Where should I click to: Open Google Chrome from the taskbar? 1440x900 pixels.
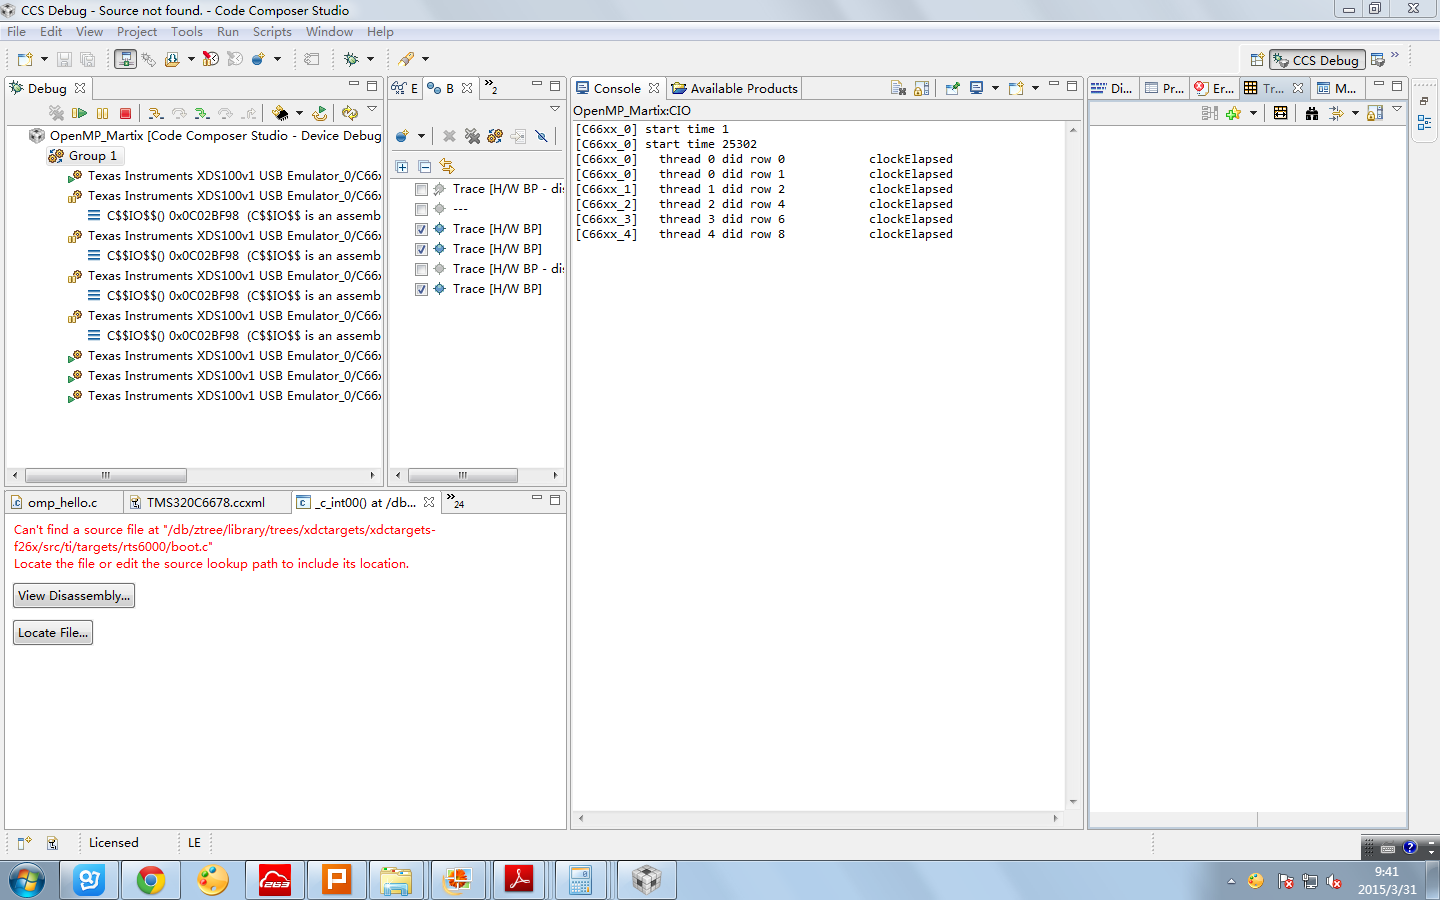click(151, 880)
